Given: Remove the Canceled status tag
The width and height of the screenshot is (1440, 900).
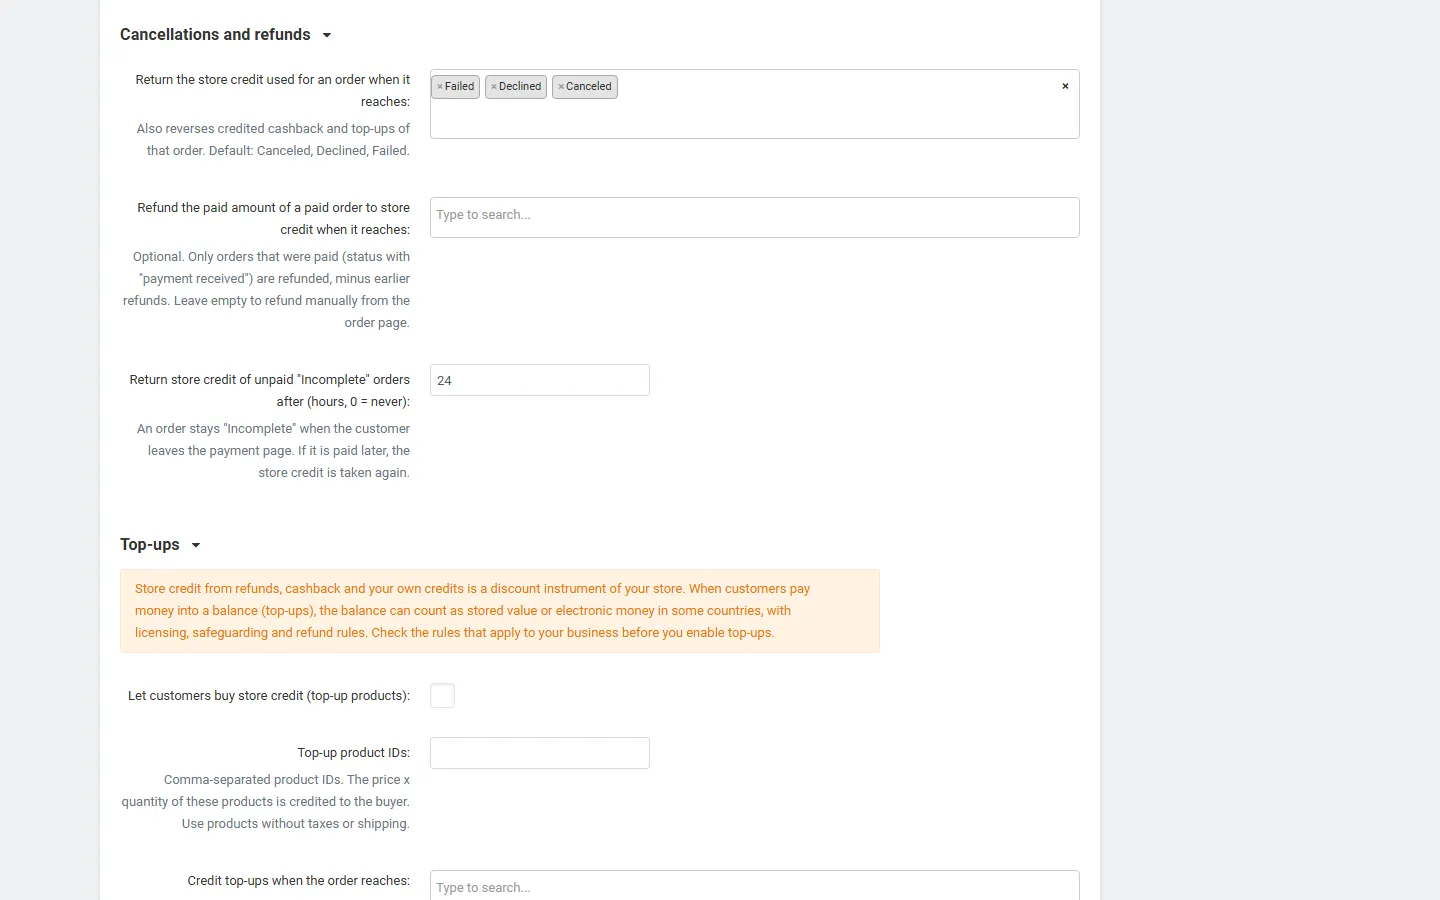Looking at the screenshot, I should pyautogui.click(x=561, y=87).
